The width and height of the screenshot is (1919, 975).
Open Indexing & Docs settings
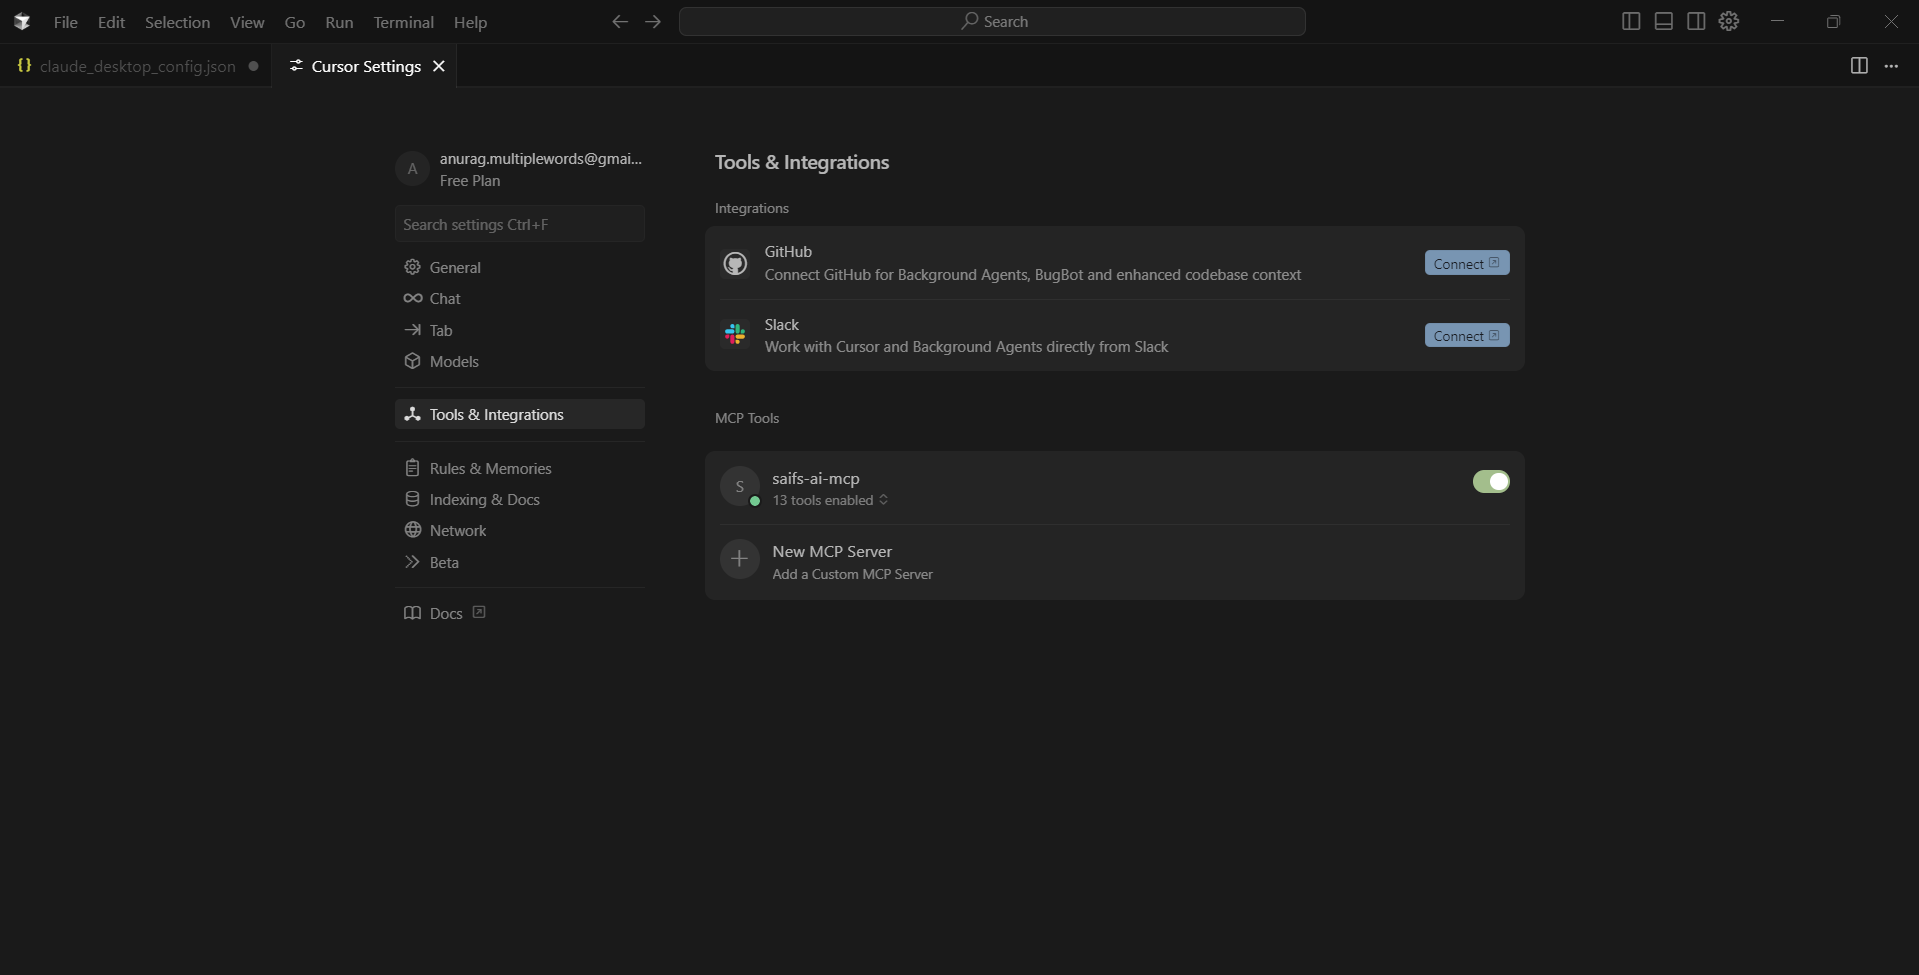coord(520,499)
